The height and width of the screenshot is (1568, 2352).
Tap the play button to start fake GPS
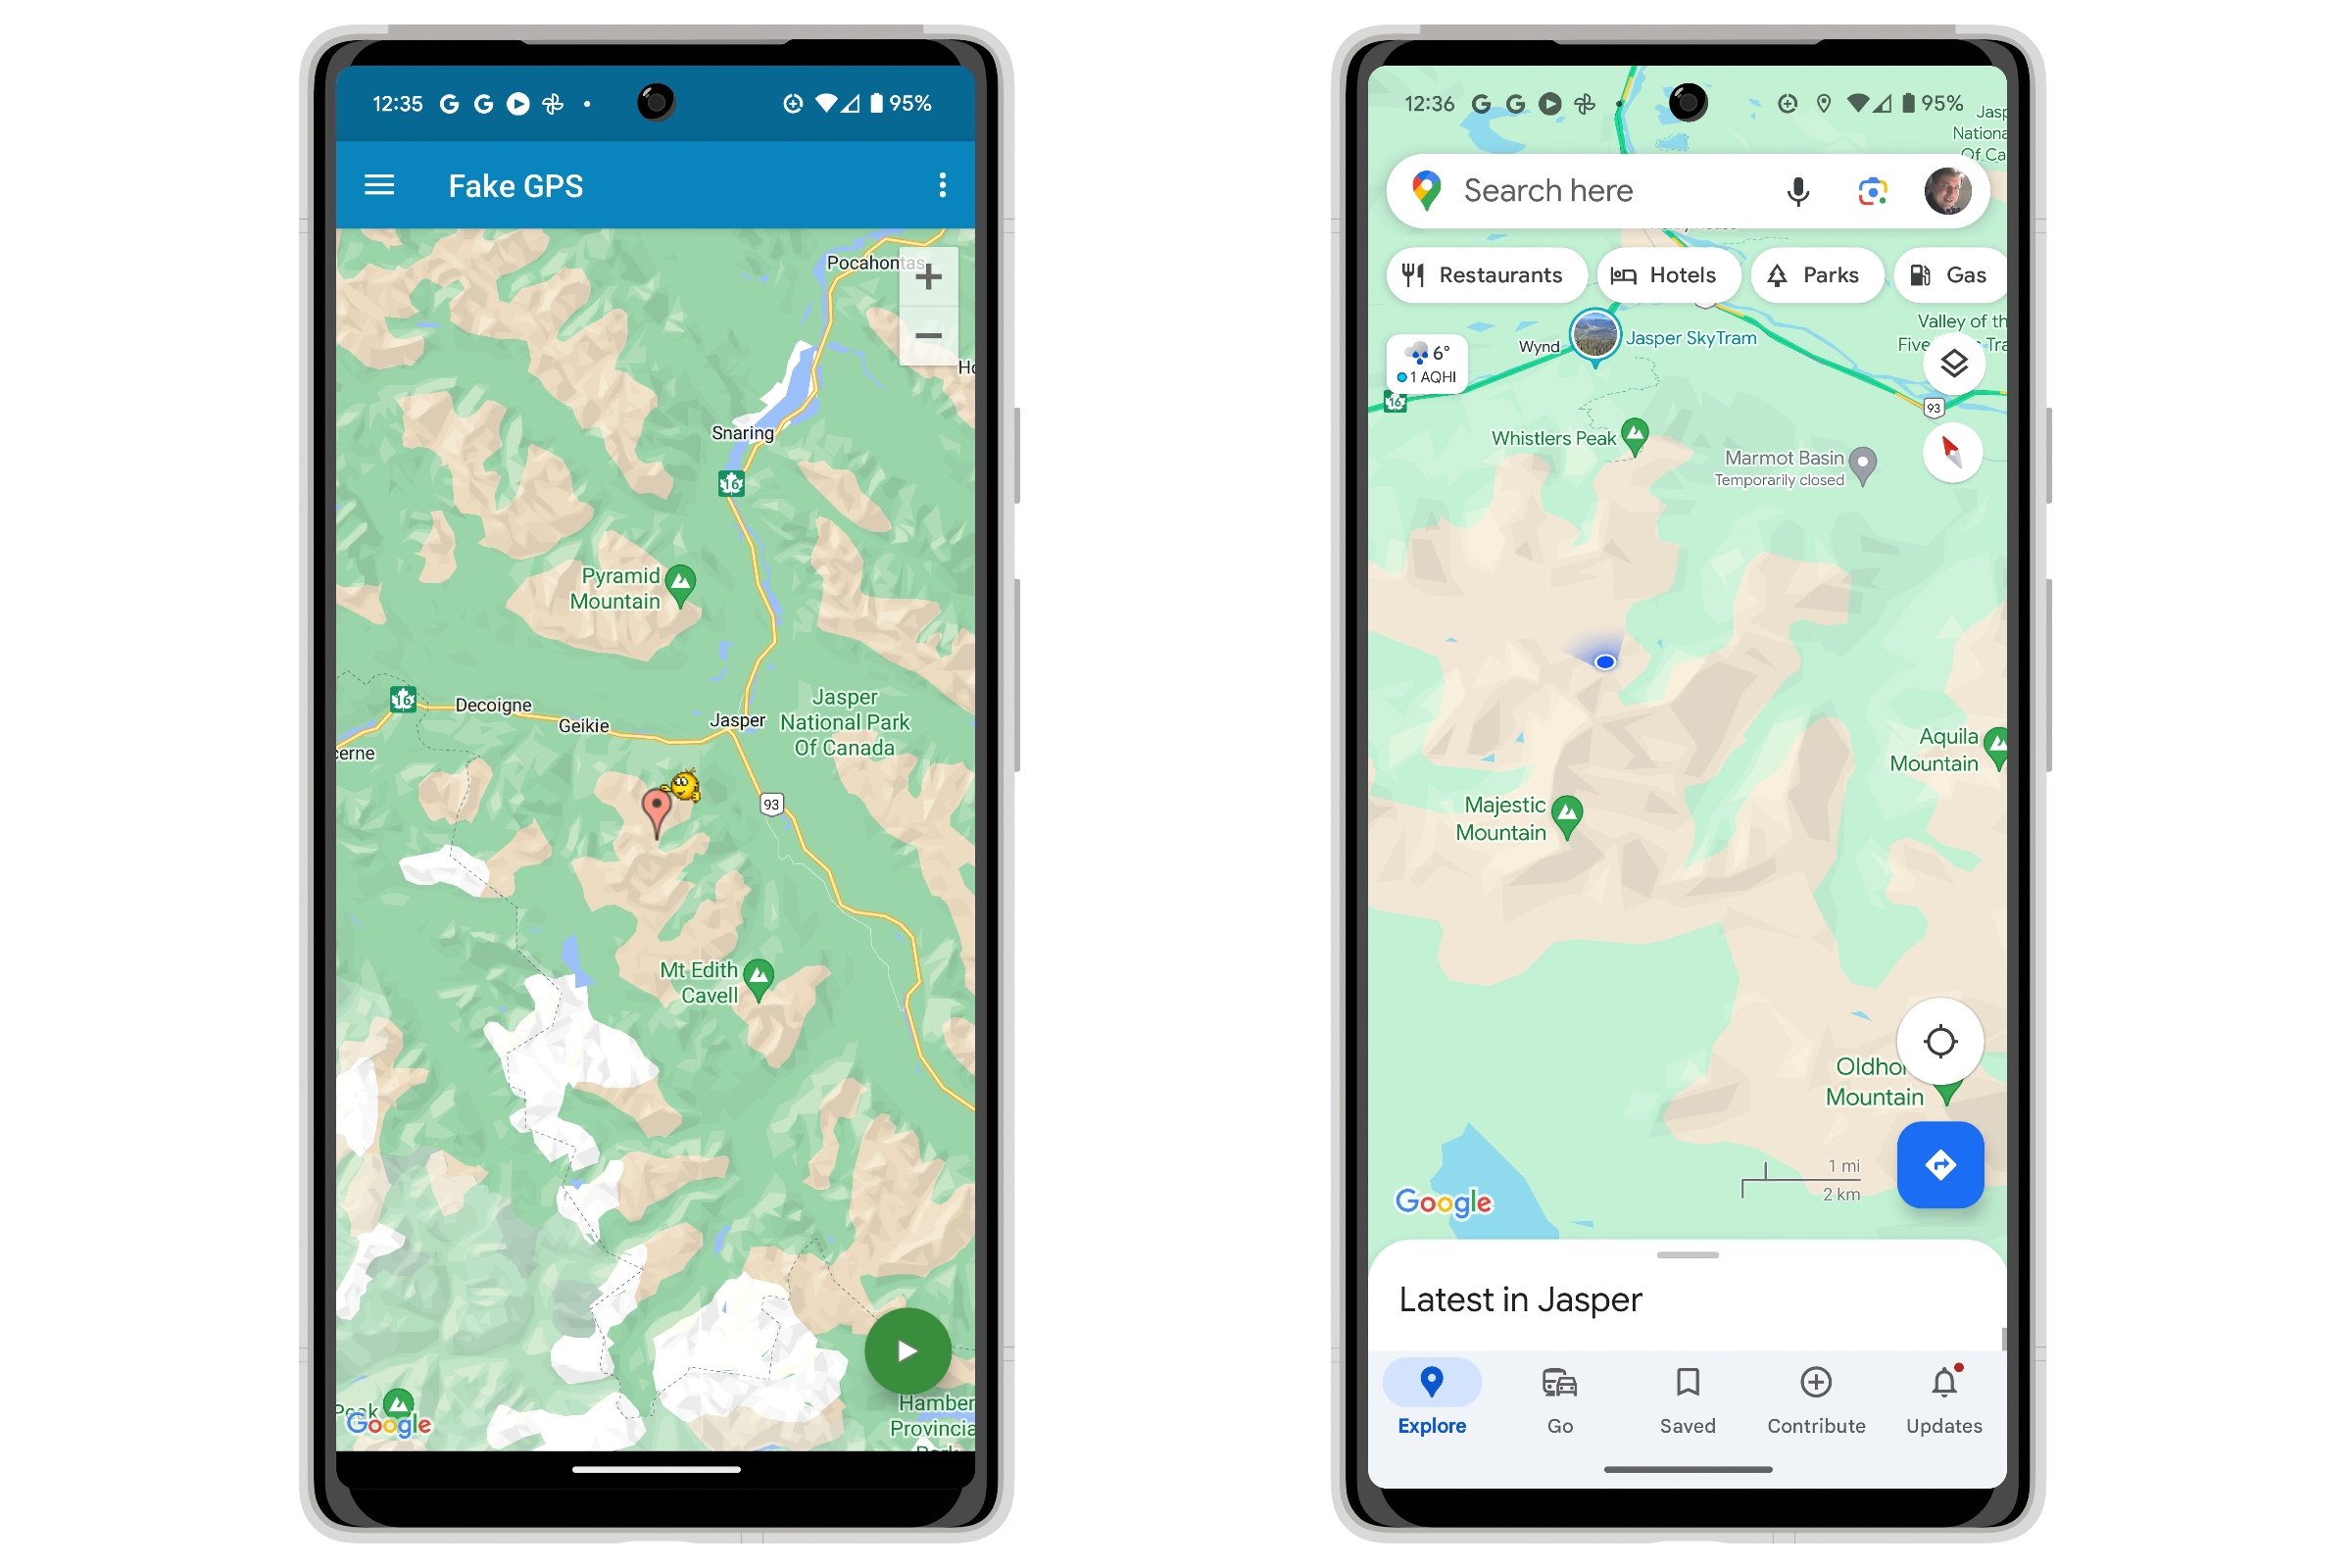click(x=910, y=1347)
